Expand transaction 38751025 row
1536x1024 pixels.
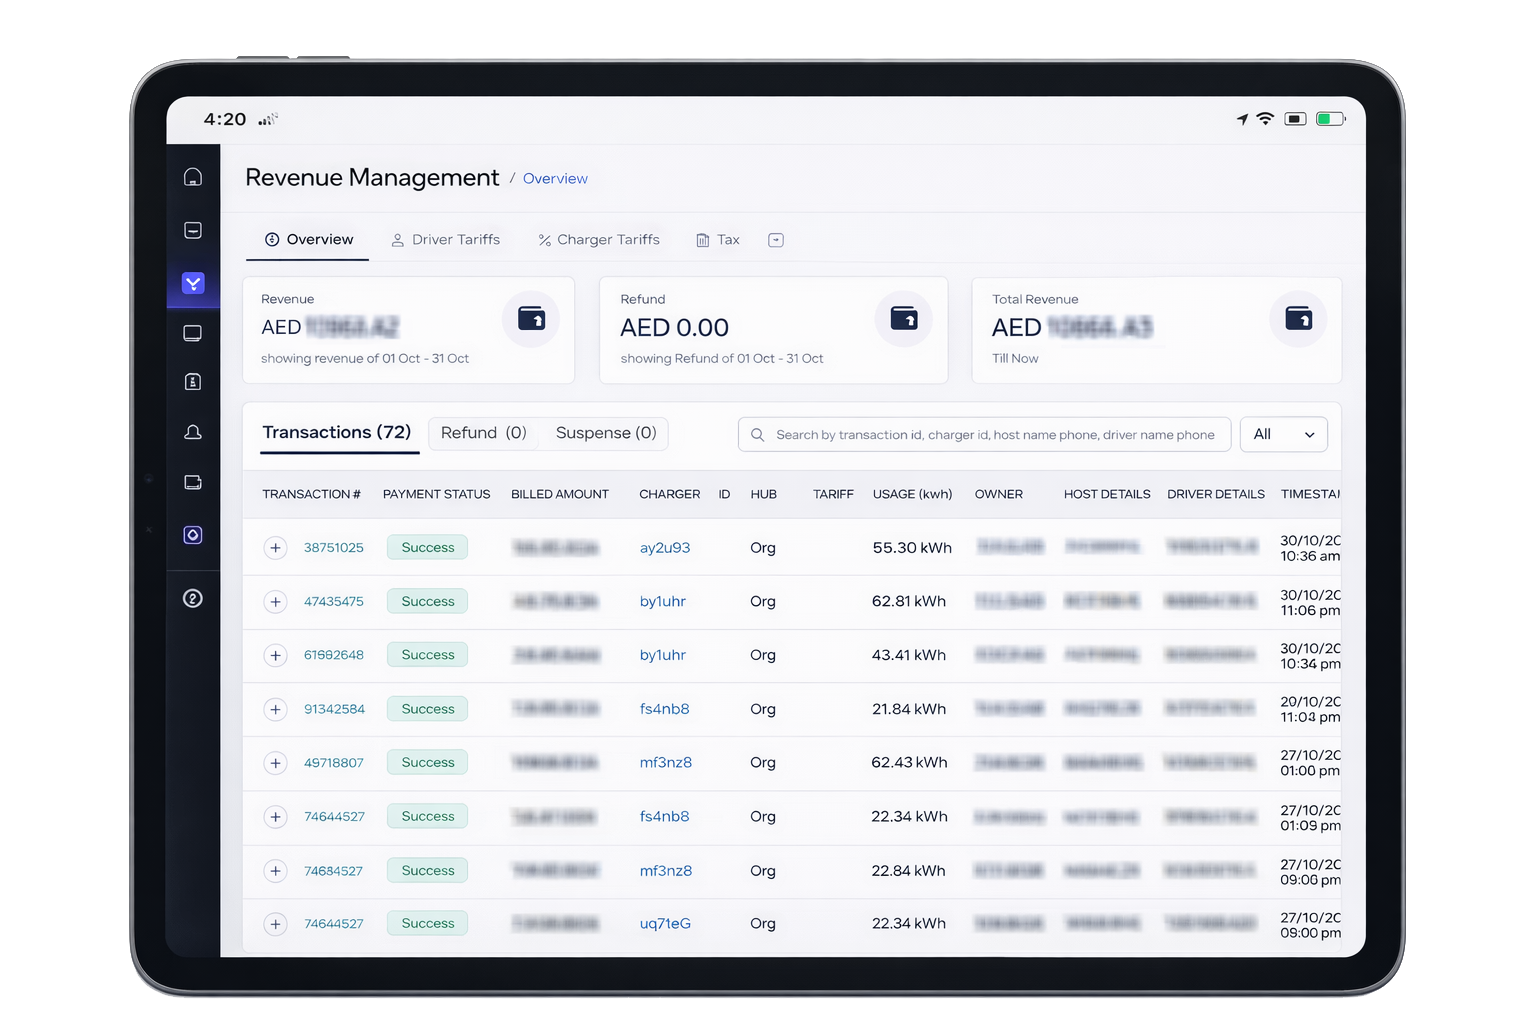click(275, 548)
